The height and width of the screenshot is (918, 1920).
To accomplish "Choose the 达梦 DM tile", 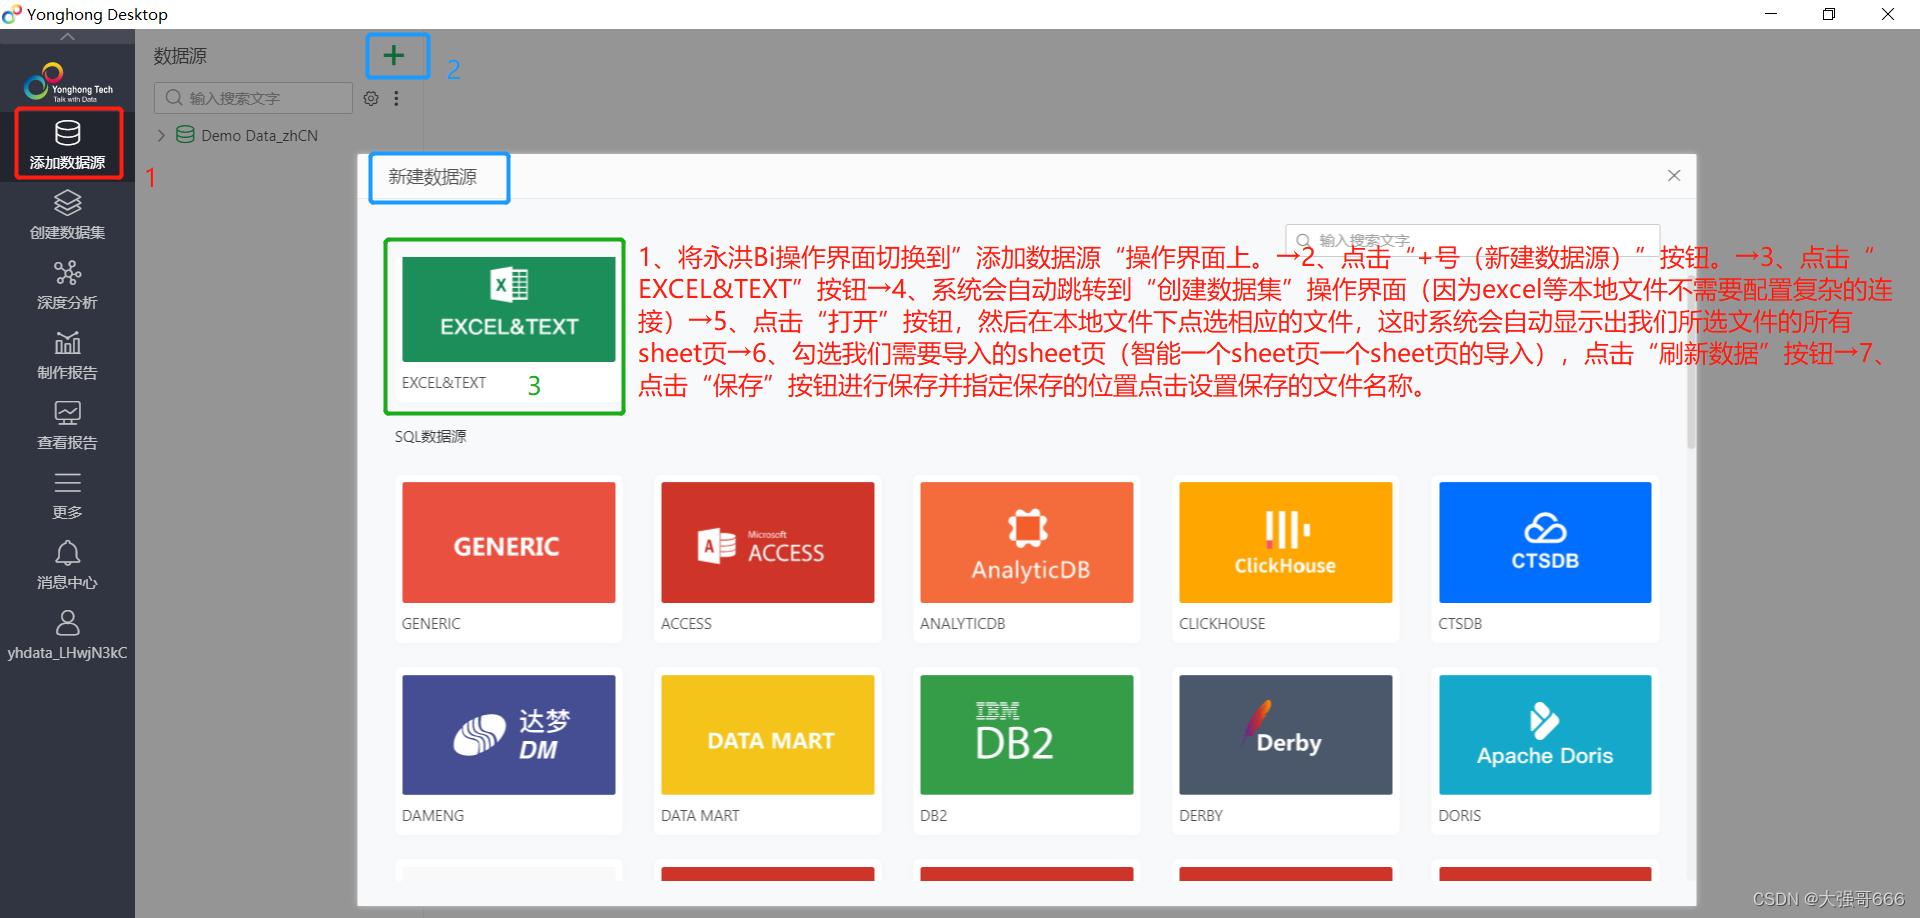I will (x=508, y=750).
